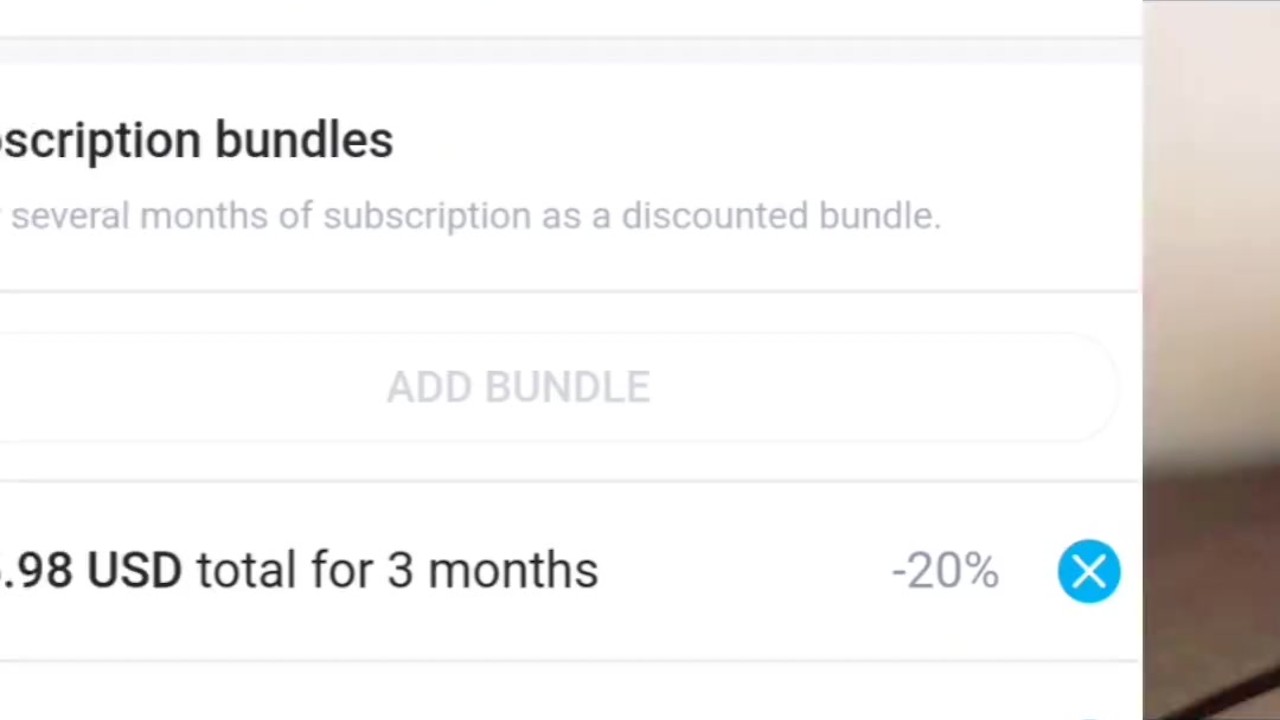1280x720 pixels.
Task: Click the word "bundles" in the heading
Action: (x=304, y=140)
